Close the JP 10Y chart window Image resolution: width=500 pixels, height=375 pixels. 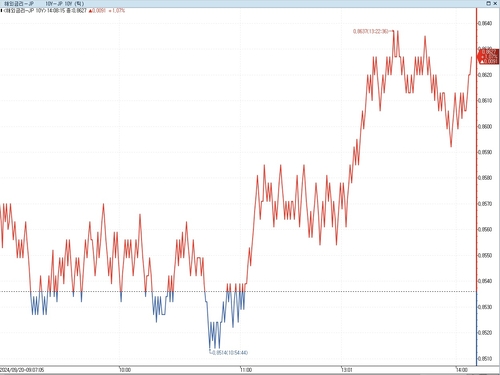point(495,3)
